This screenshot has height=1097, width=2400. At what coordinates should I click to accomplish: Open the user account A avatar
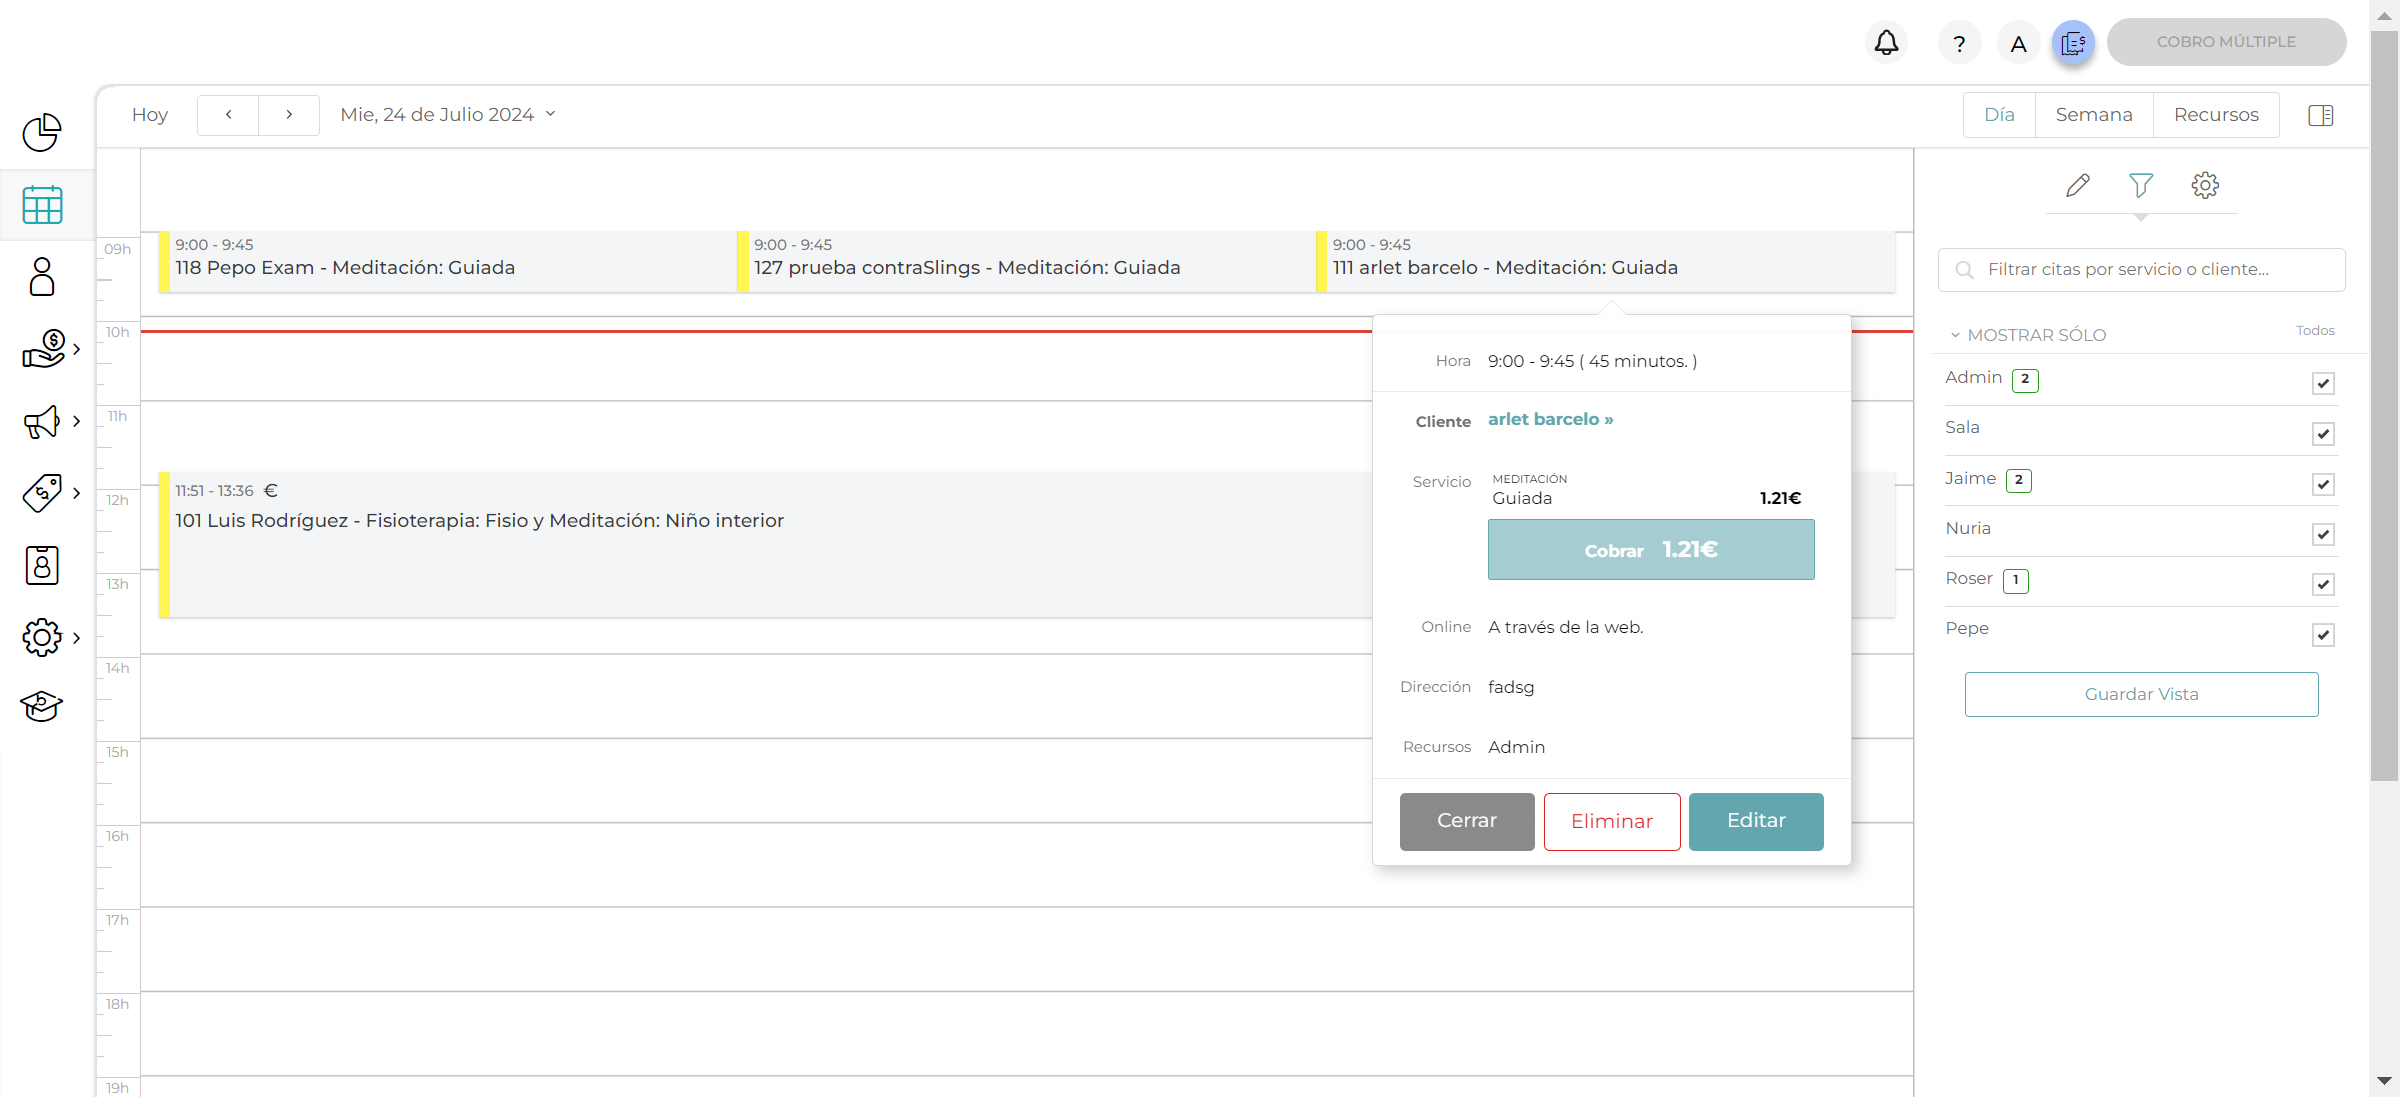point(2019,43)
